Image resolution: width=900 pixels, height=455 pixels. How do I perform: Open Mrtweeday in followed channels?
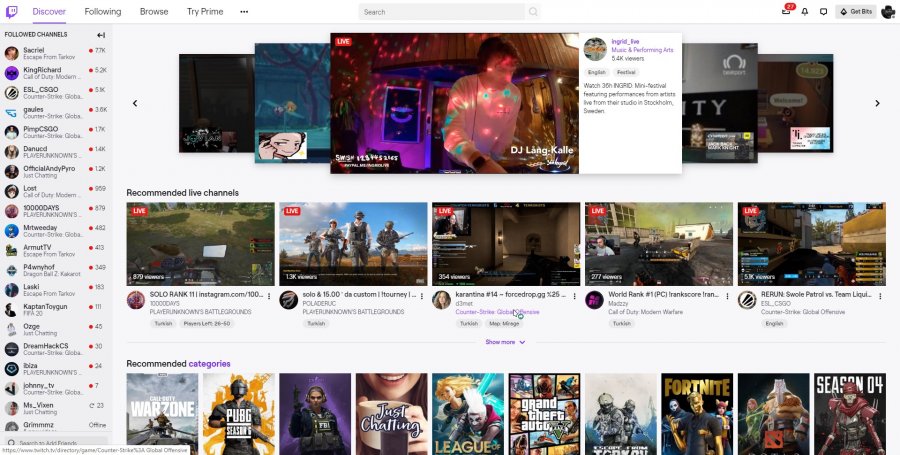(56, 231)
